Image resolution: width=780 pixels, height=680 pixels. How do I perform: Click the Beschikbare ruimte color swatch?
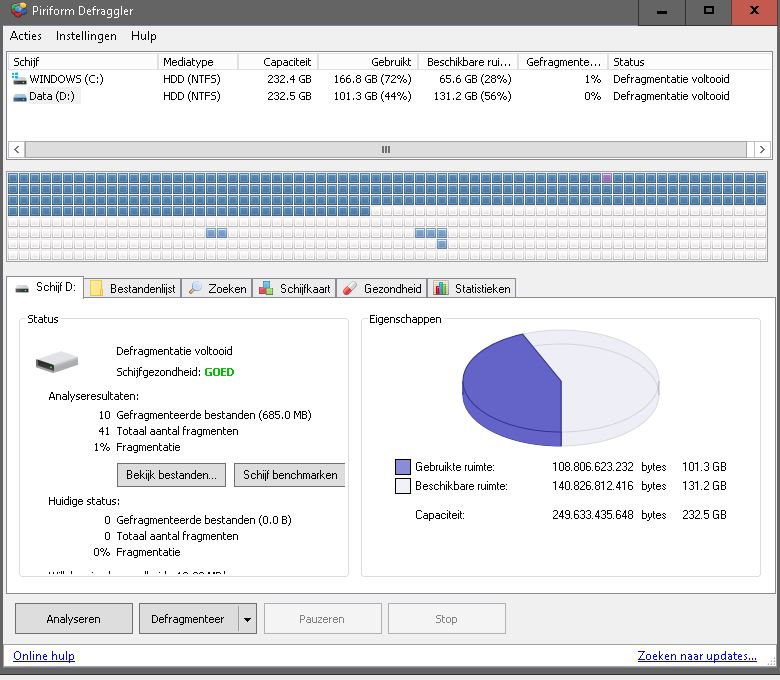402,486
